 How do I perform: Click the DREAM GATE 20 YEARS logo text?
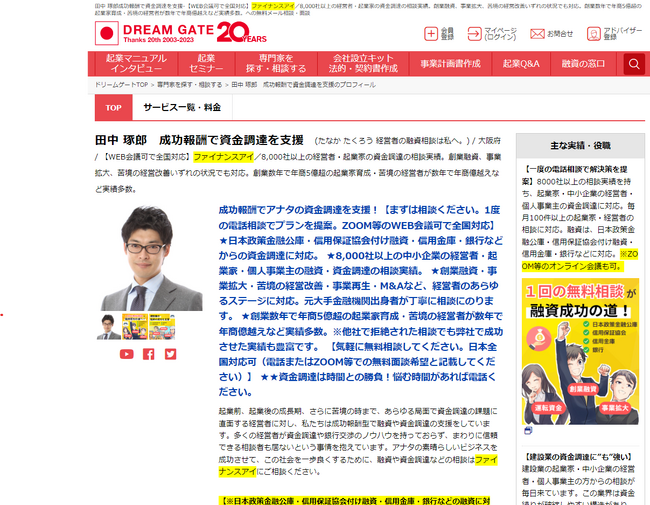point(195,33)
